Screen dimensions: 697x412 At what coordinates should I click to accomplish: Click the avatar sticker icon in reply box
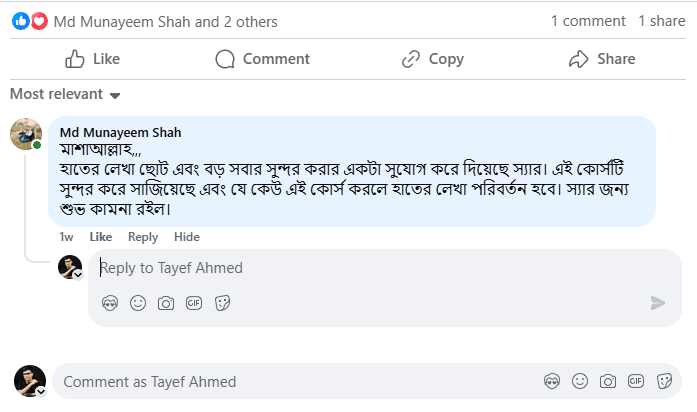point(111,302)
